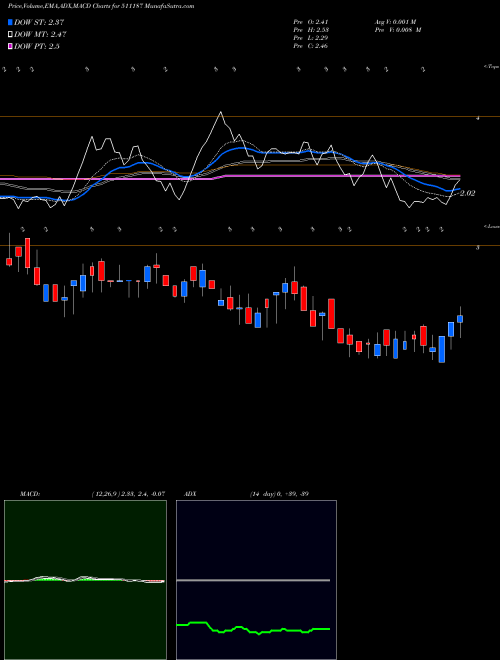Select the 'DOW ST: 2.37' legend label

(x=39, y=22)
